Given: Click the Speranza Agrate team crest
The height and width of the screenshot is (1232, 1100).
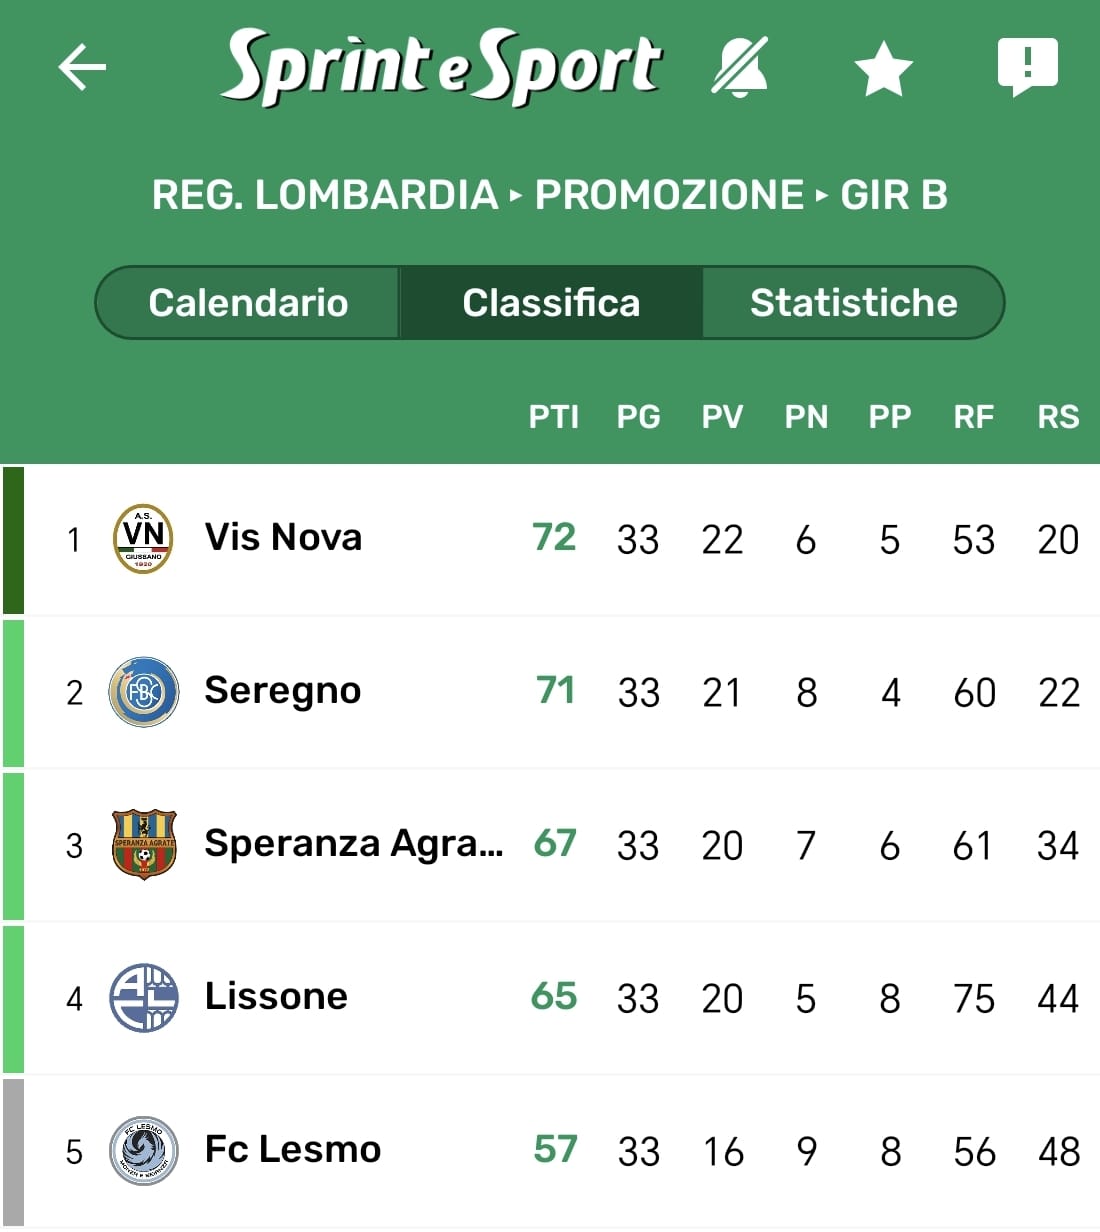Looking at the screenshot, I should tap(143, 845).
